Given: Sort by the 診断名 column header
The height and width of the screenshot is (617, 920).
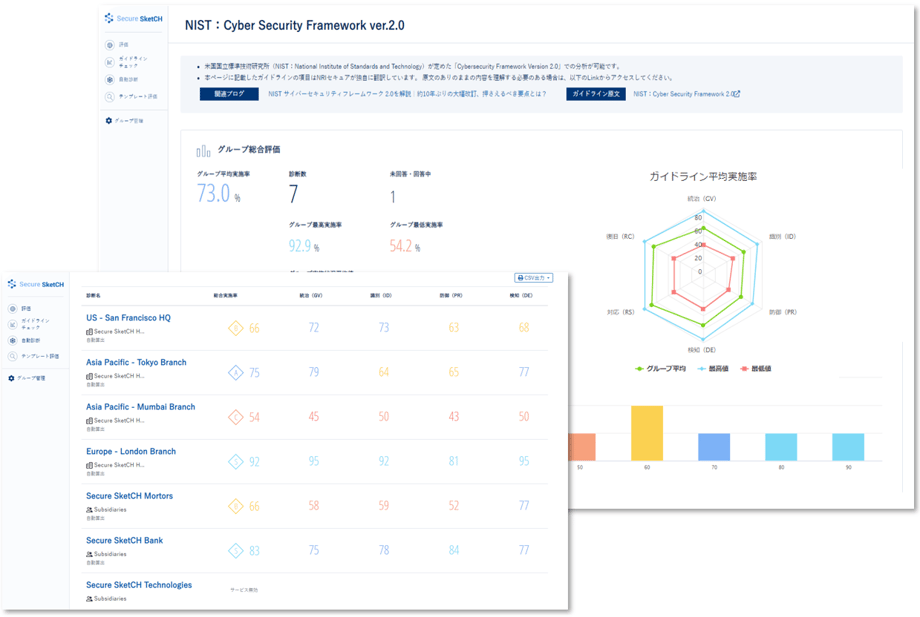Looking at the screenshot, I should tap(93, 296).
